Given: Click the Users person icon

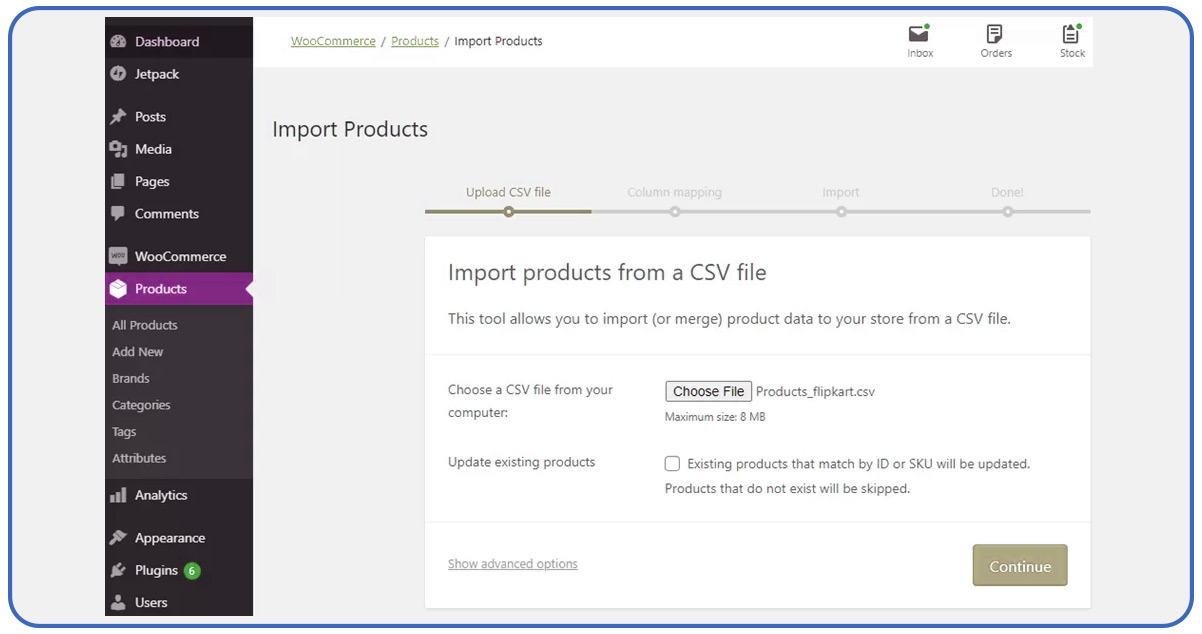Looking at the screenshot, I should 118,602.
